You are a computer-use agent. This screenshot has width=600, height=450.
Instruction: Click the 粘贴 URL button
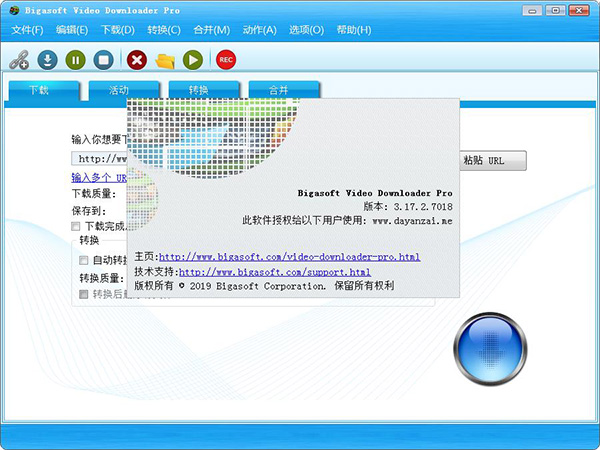(x=493, y=160)
